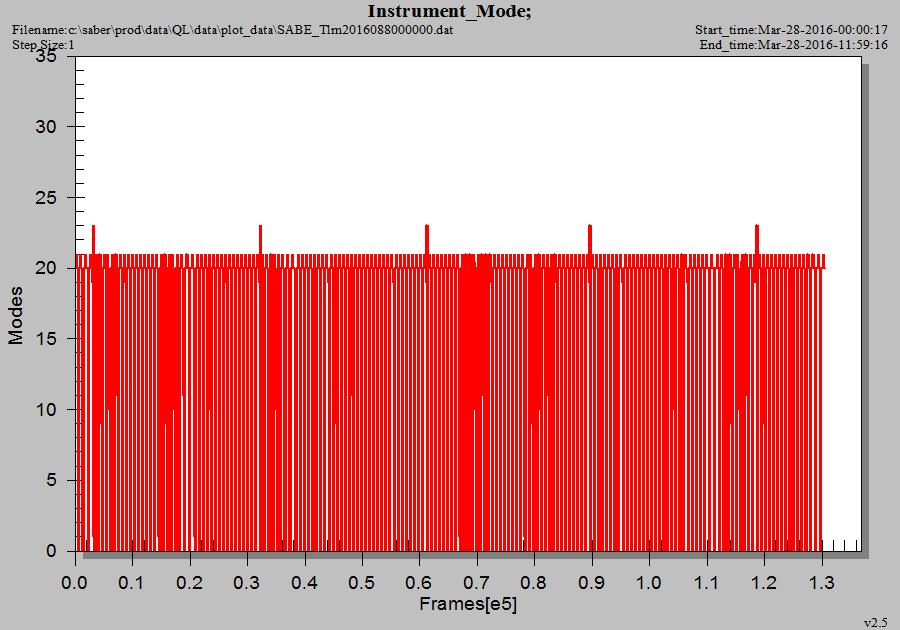This screenshot has height=630, width=900.
Task: Click x-axis tick value 1.2
Action: point(764,583)
